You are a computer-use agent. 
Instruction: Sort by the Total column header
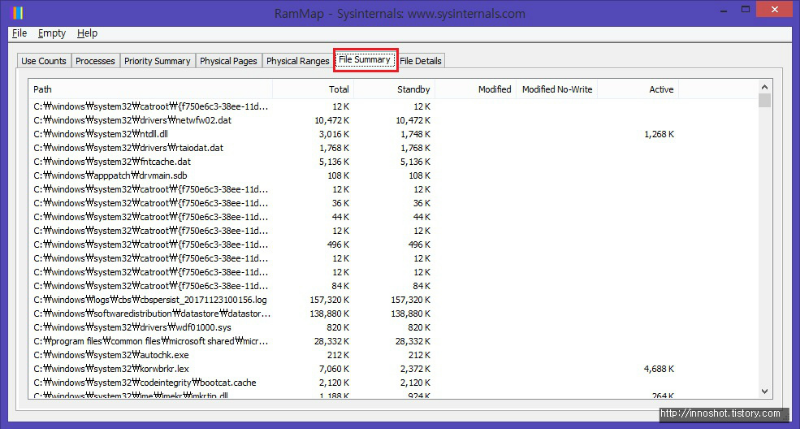313,89
